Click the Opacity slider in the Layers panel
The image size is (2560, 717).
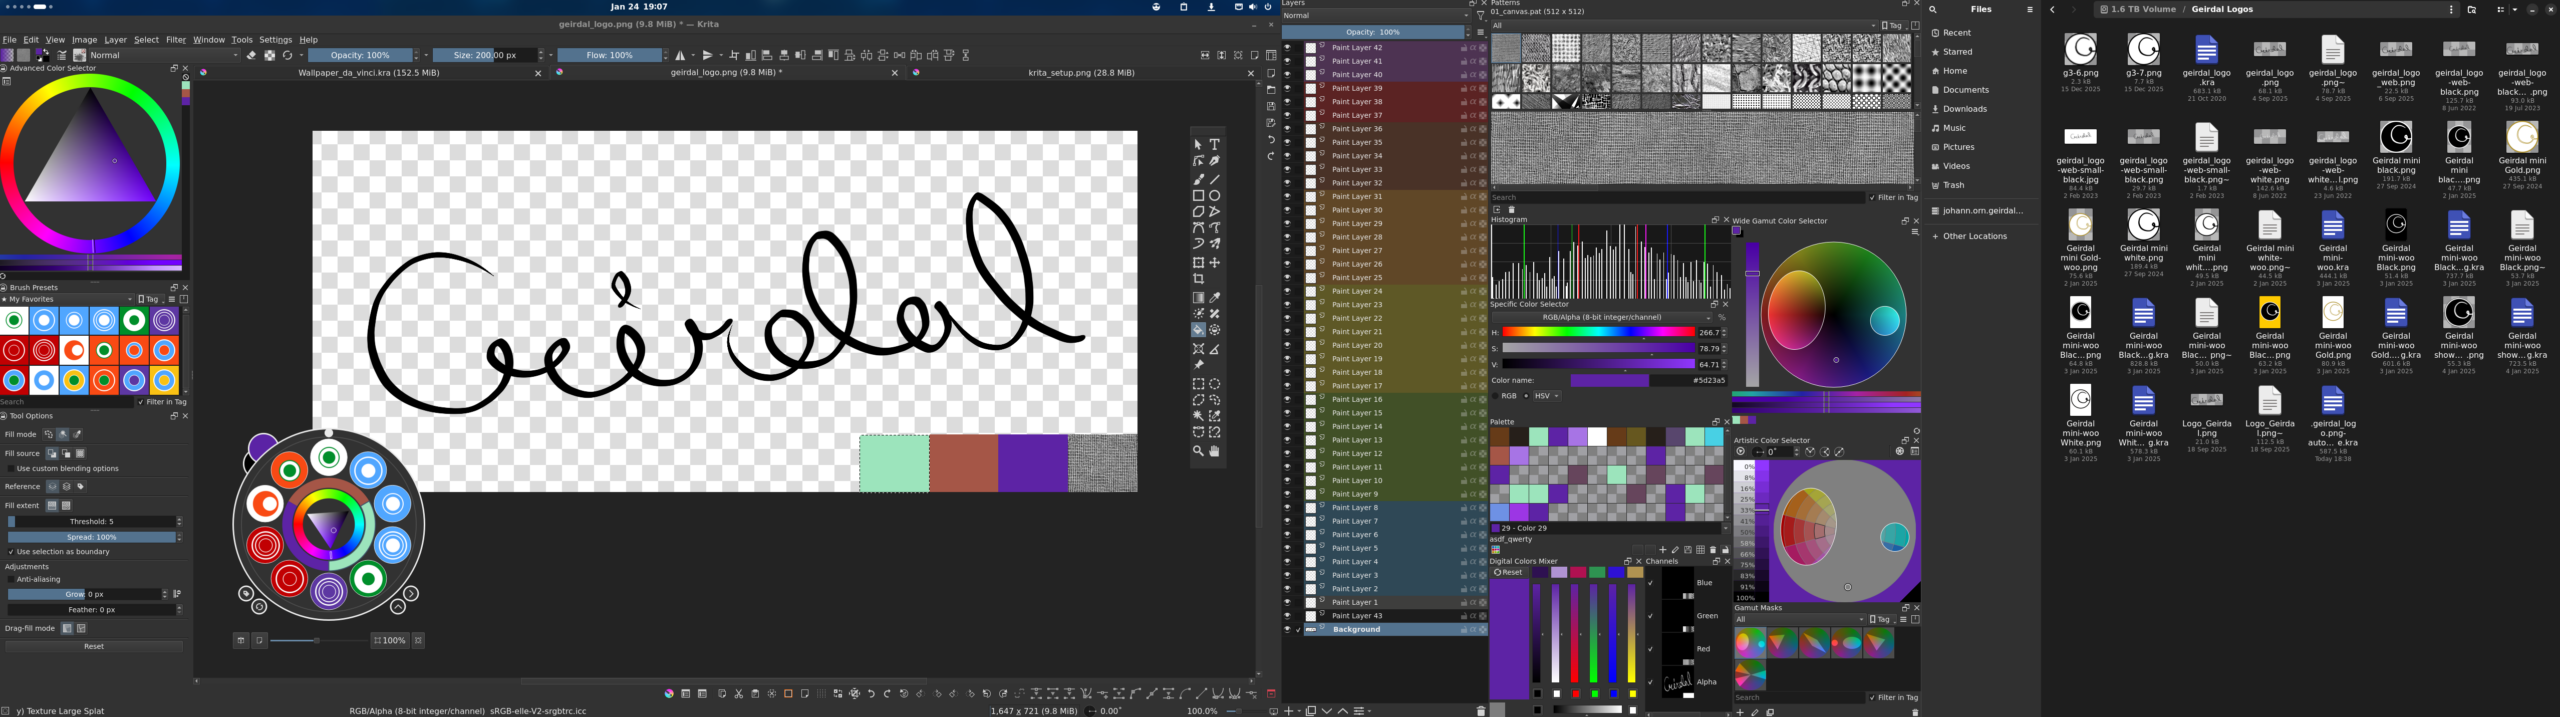pyautogui.click(x=1372, y=32)
